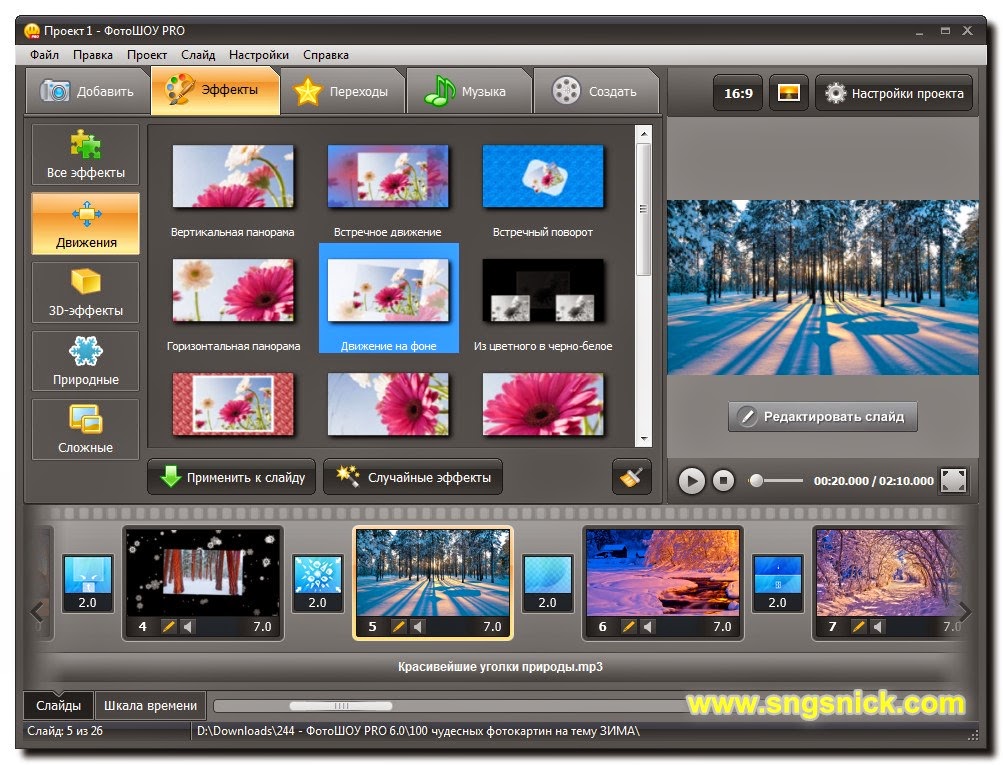Stop the preview playback
The width and height of the screenshot is (1003, 765).
coord(723,480)
